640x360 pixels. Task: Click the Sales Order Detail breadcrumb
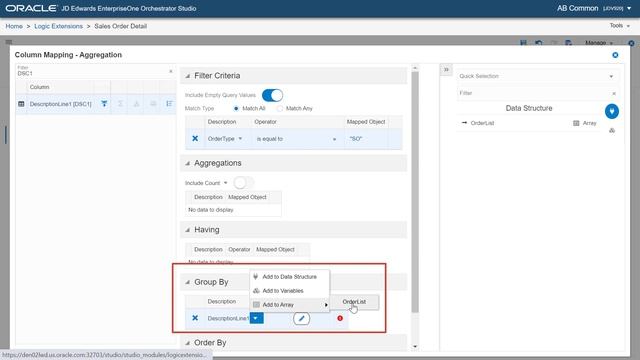point(120,26)
